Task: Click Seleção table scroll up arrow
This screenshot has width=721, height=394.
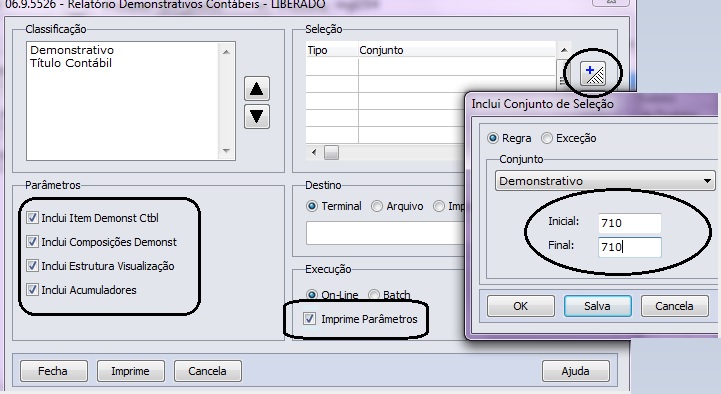Action: pyautogui.click(x=564, y=50)
